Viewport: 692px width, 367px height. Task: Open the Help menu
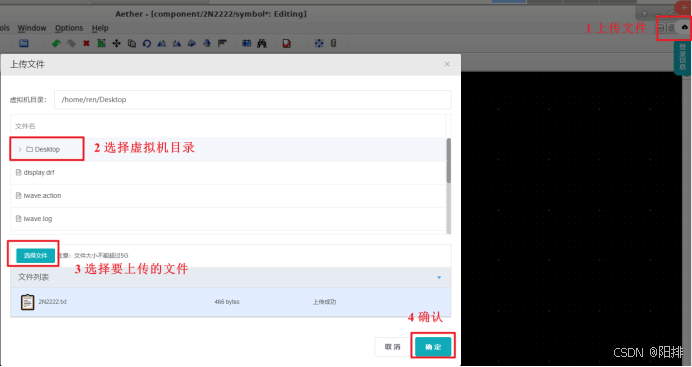(x=100, y=28)
